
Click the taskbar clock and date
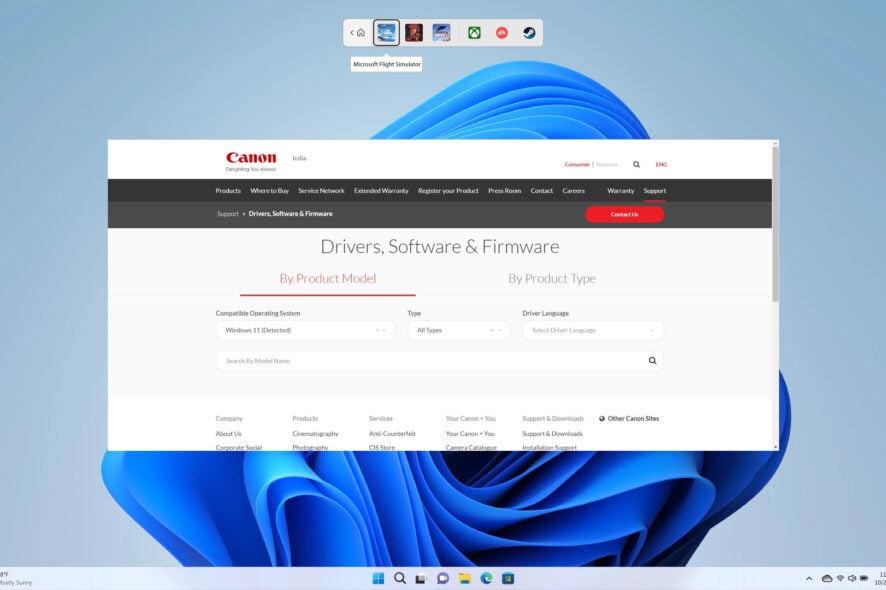tap(880, 579)
